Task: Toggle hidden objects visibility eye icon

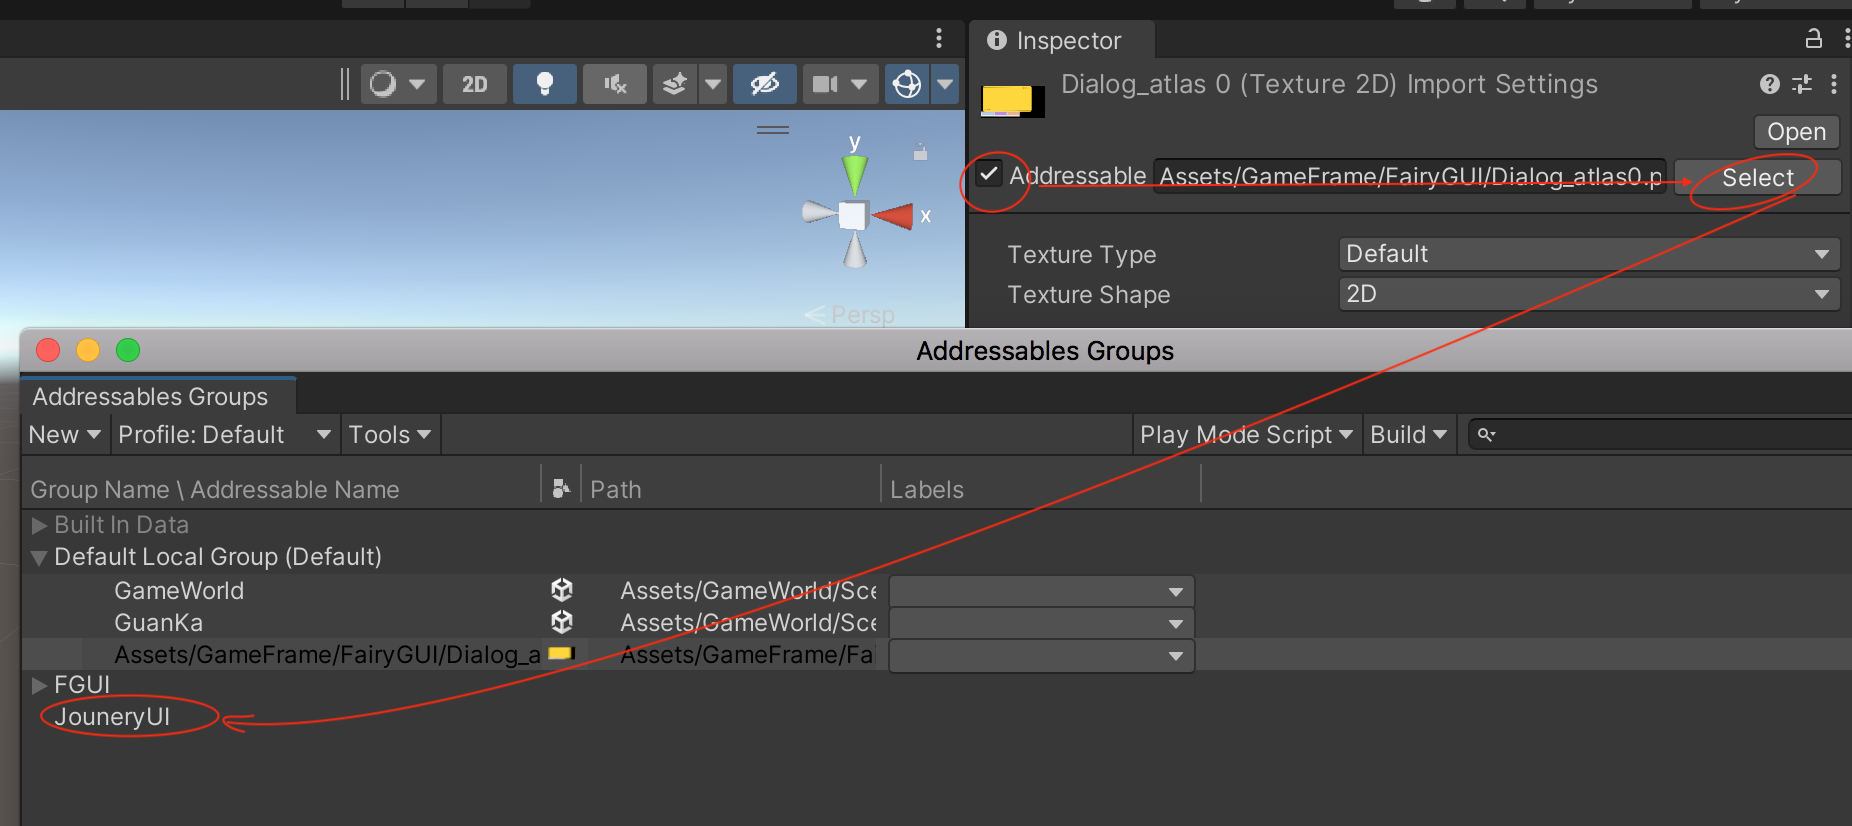Action: click(x=764, y=84)
